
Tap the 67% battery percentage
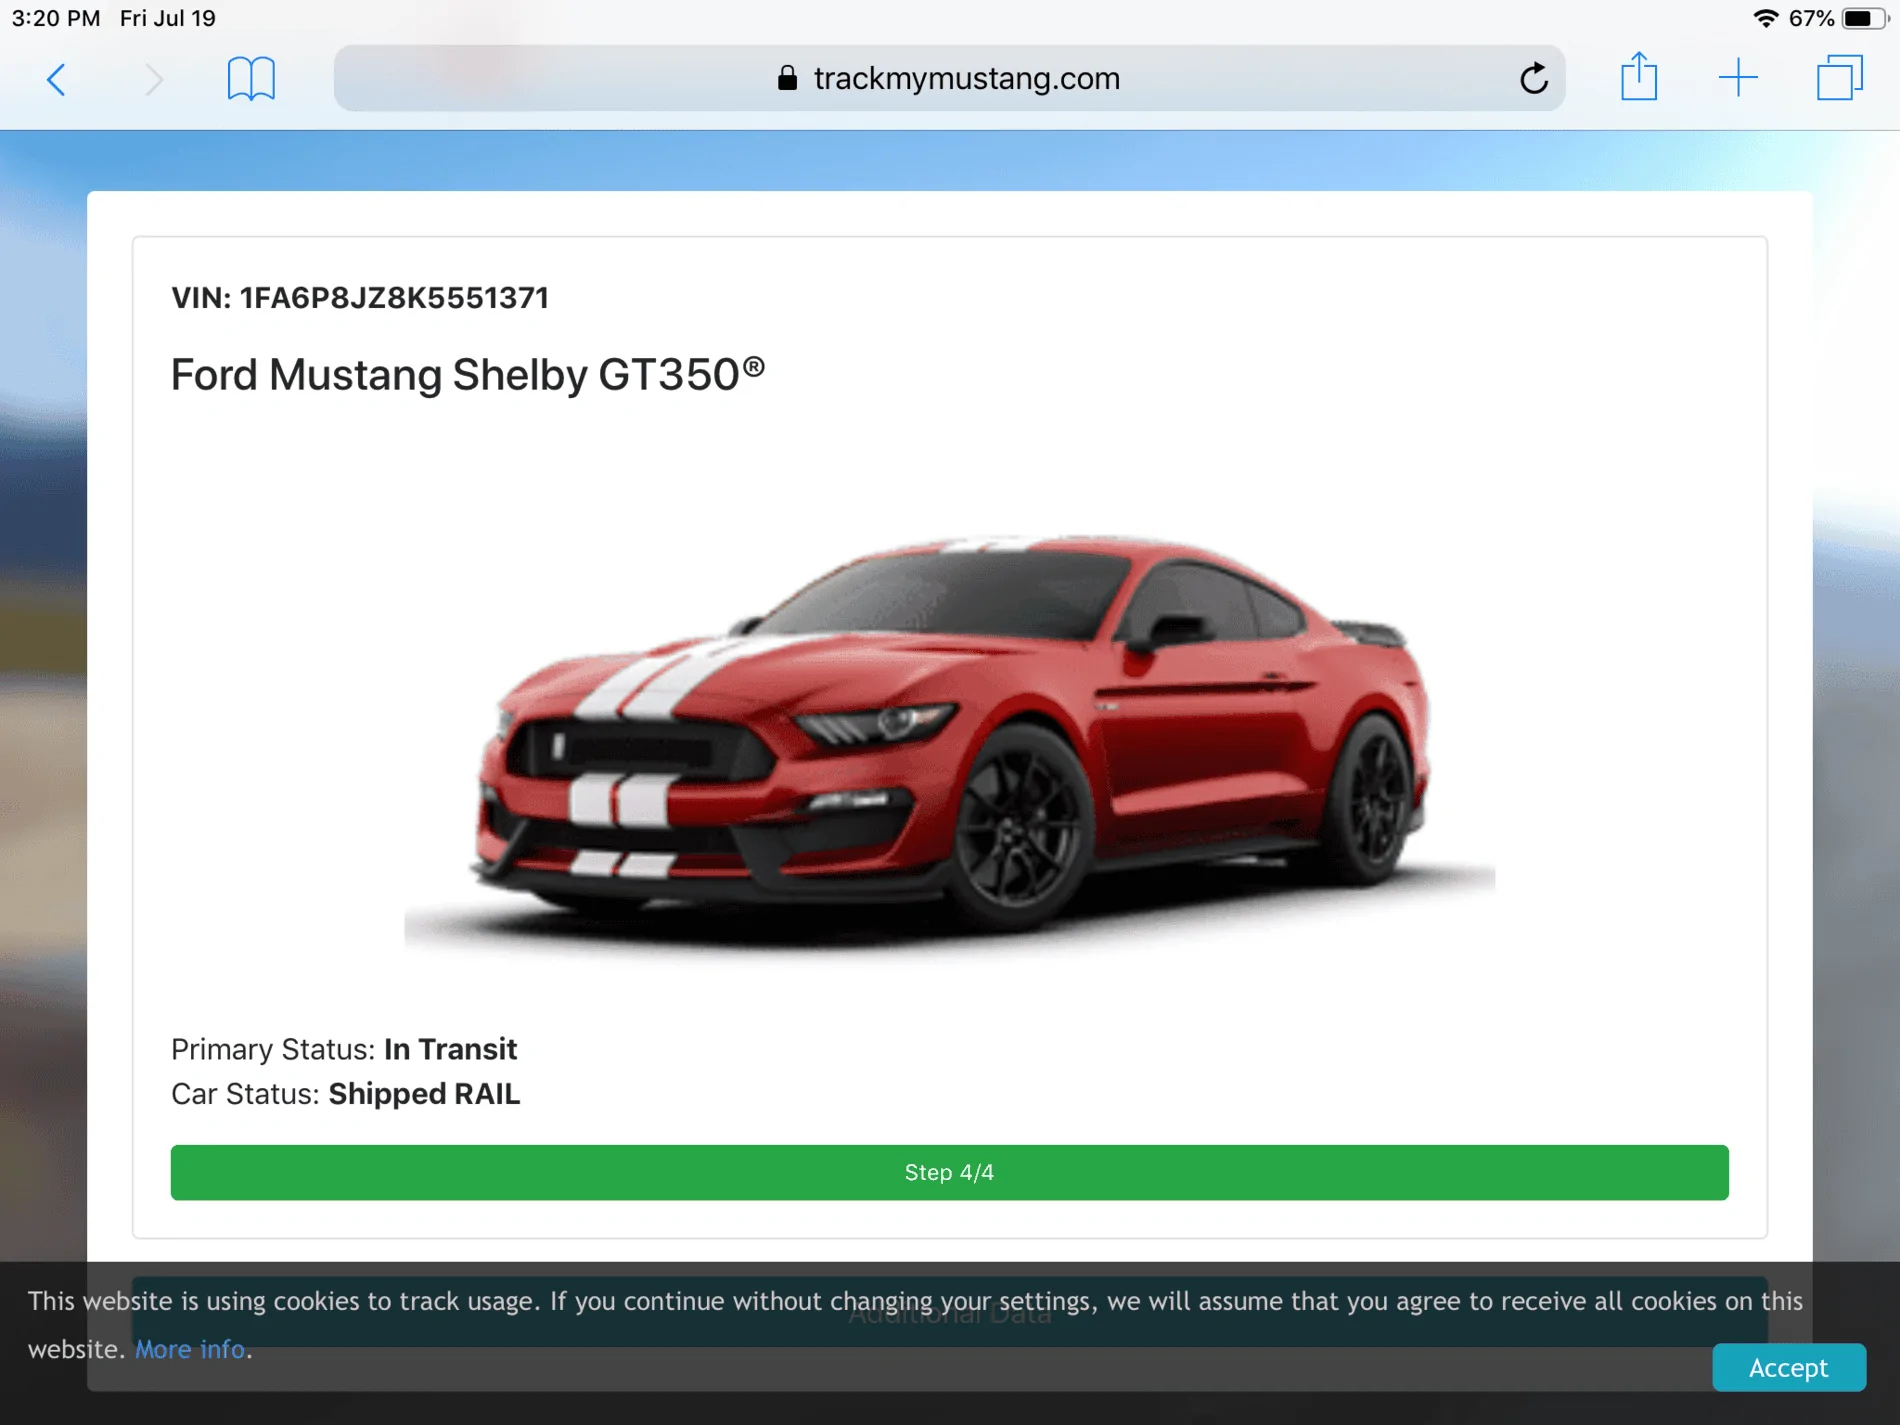coord(1811,18)
